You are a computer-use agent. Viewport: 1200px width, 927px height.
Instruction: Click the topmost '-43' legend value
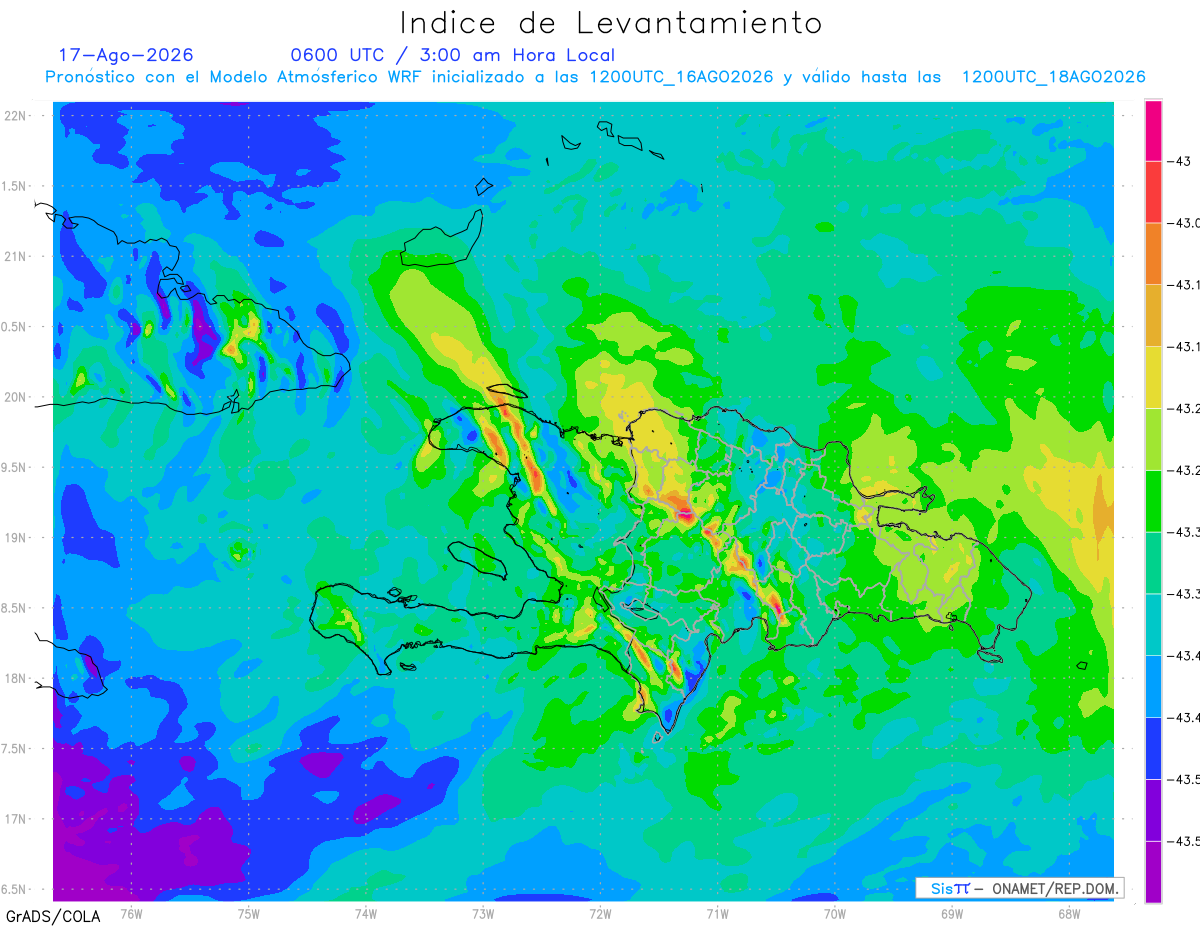pyautogui.click(x=1179, y=162)
